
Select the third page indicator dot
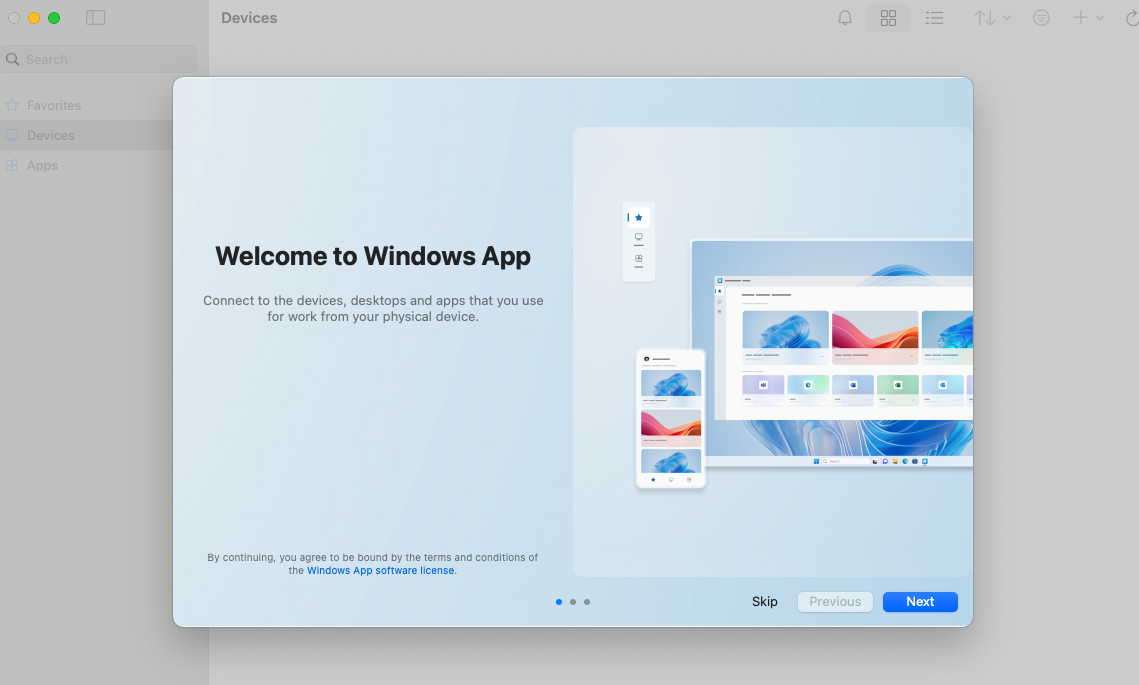[x=587, y=601]
